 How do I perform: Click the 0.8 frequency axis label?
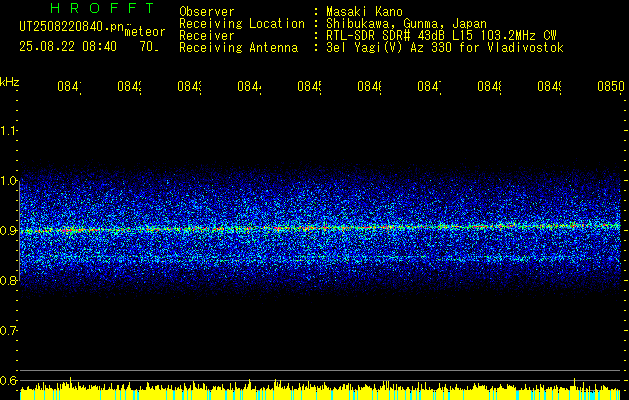coord(8,280)
